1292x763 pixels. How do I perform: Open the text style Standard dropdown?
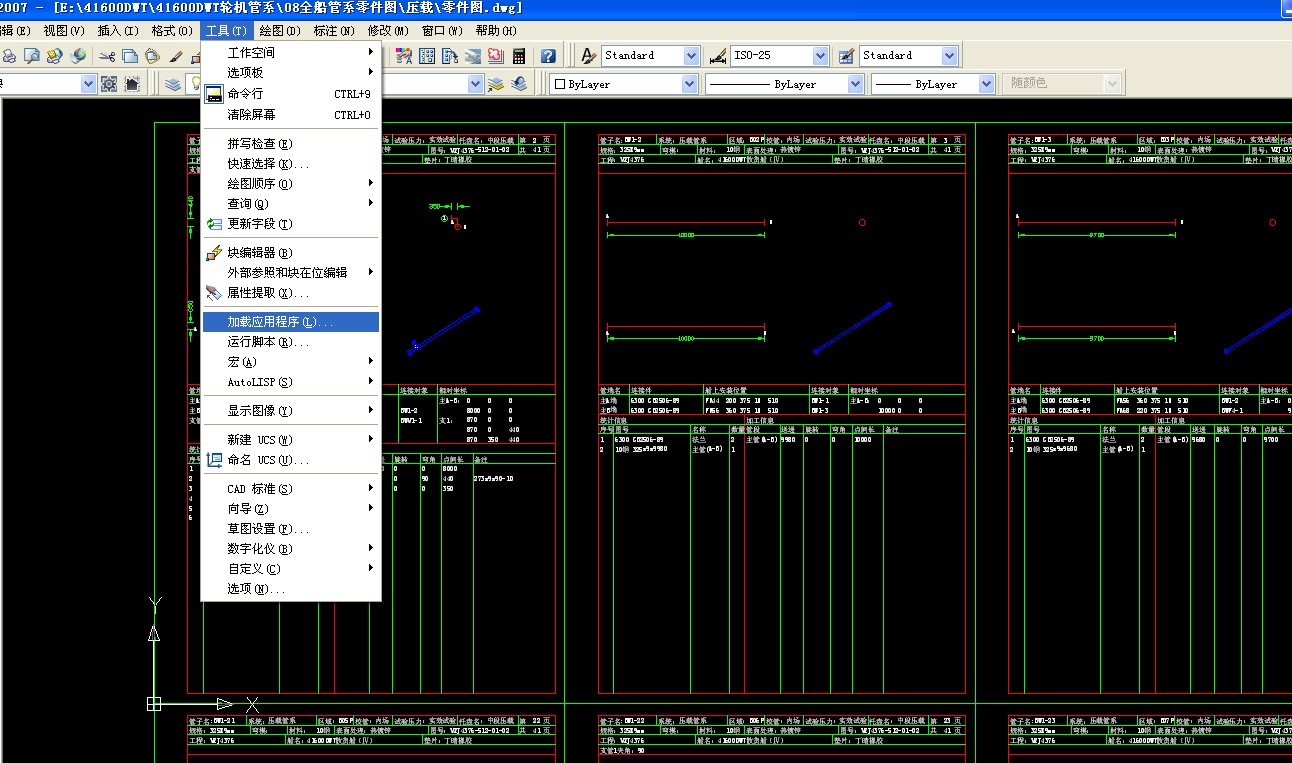(690, 56)
